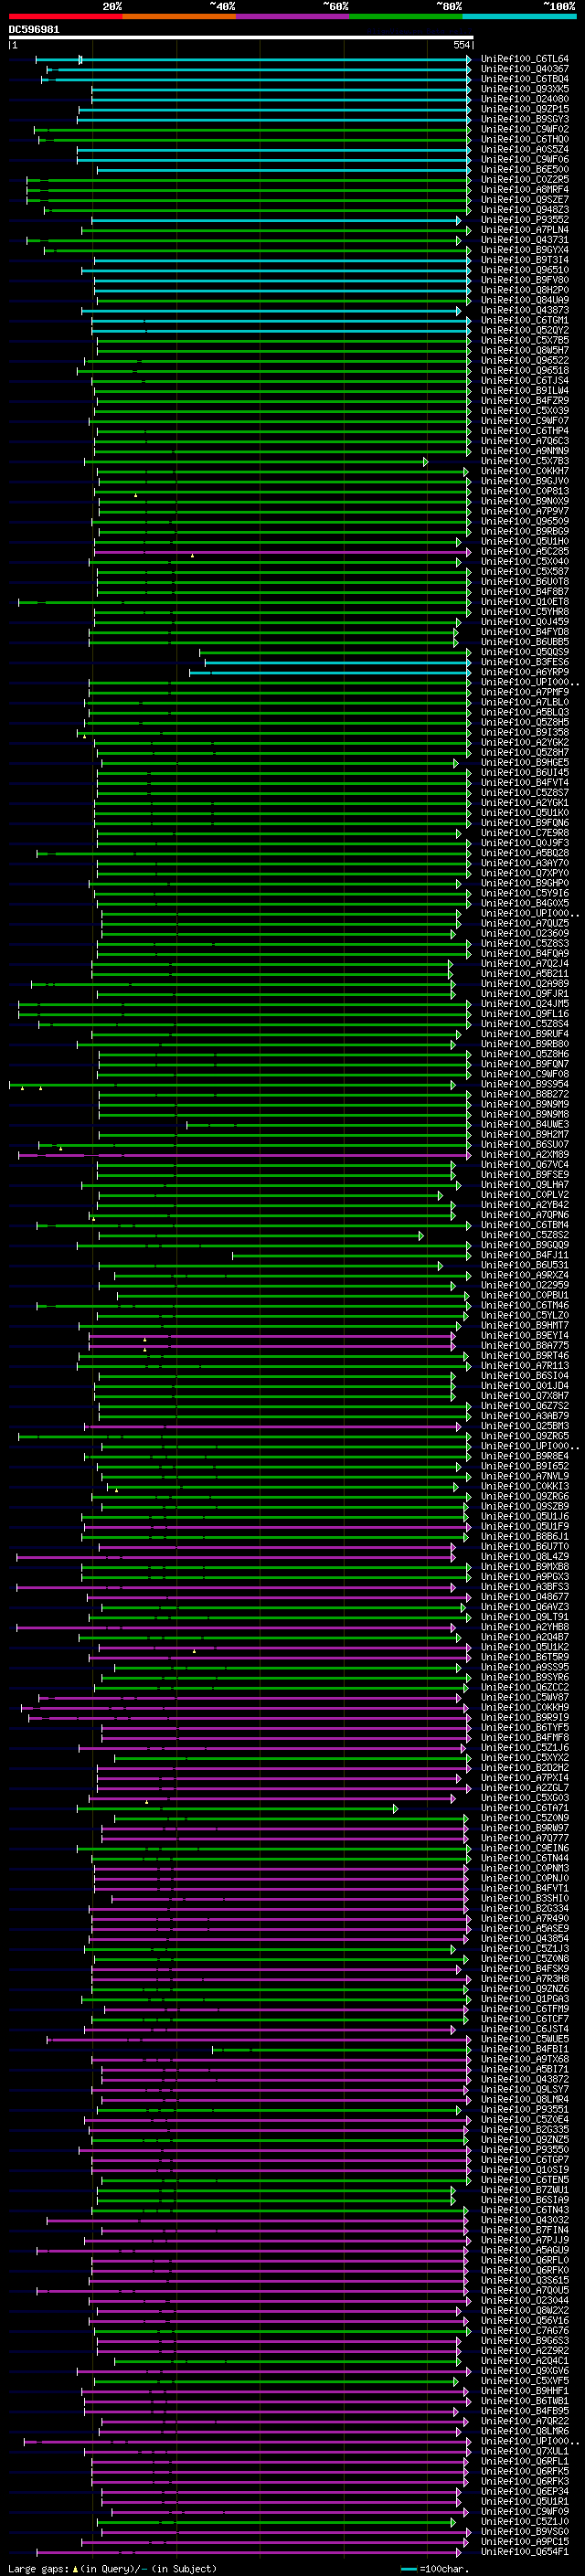Select the UniRef100_A2XM89 label
The height and width of the screenshot is (2576, 585).
[524, 1154]
